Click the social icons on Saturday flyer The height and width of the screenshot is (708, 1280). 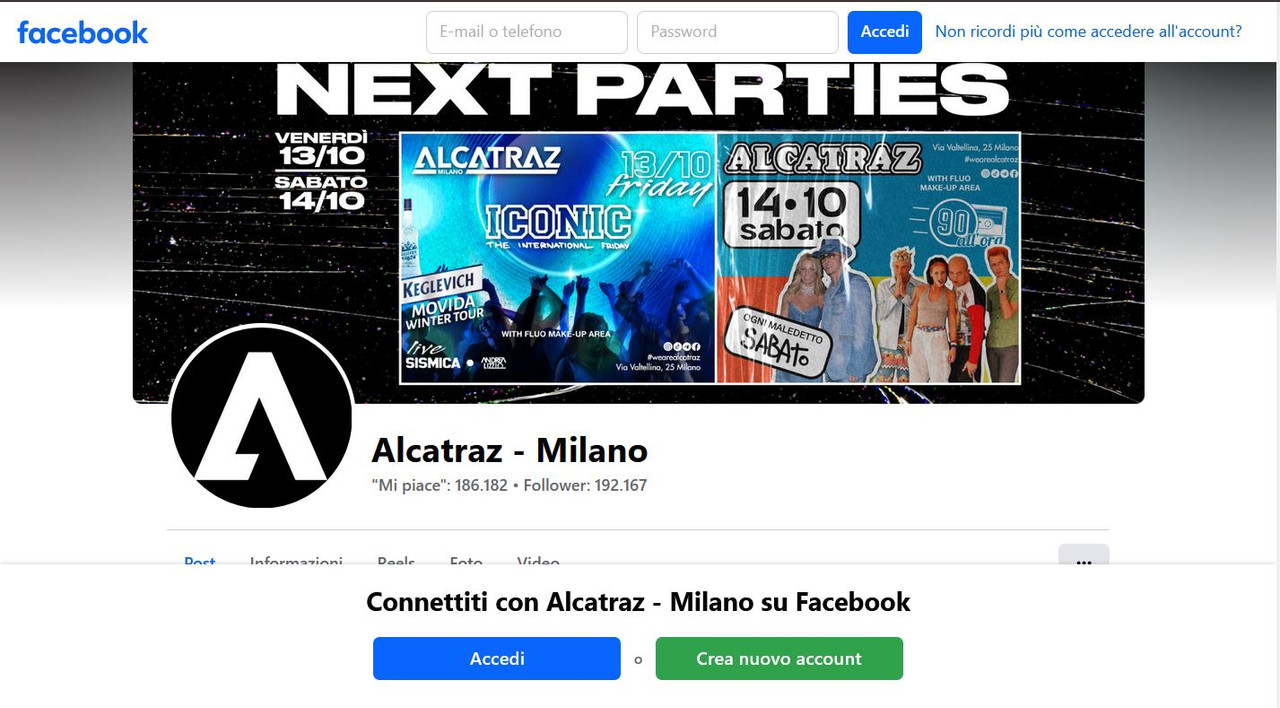tap(999, 173)
